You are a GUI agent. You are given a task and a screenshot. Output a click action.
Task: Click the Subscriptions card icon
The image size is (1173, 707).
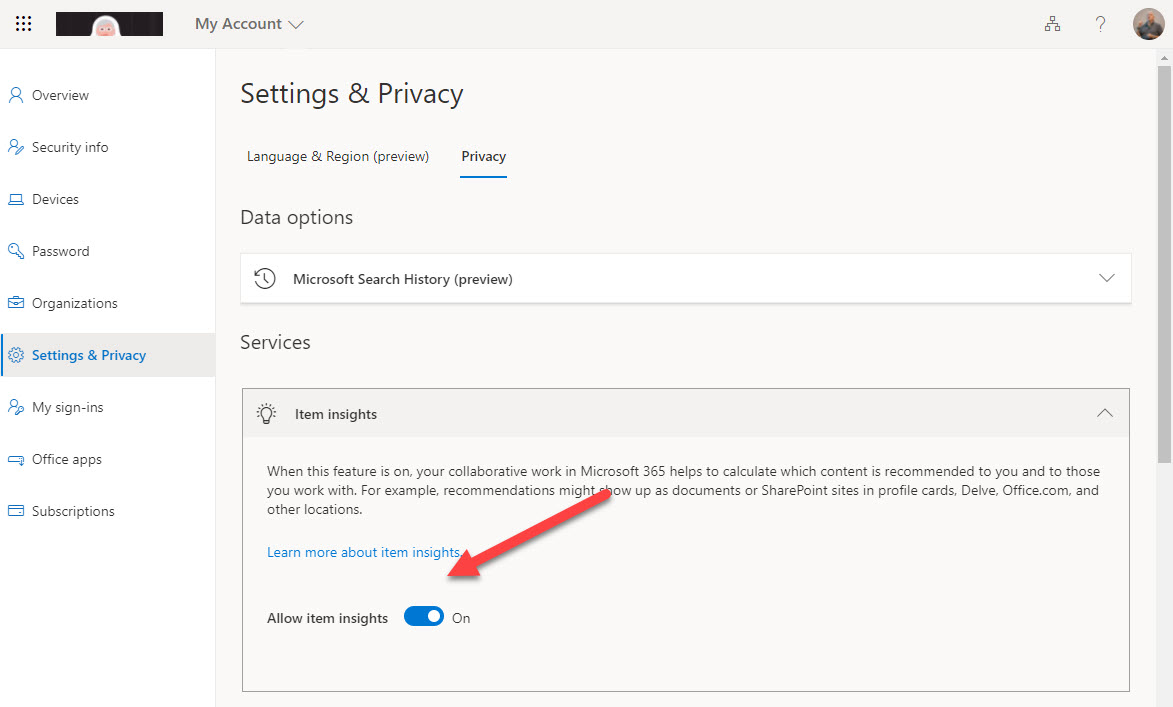16,511
